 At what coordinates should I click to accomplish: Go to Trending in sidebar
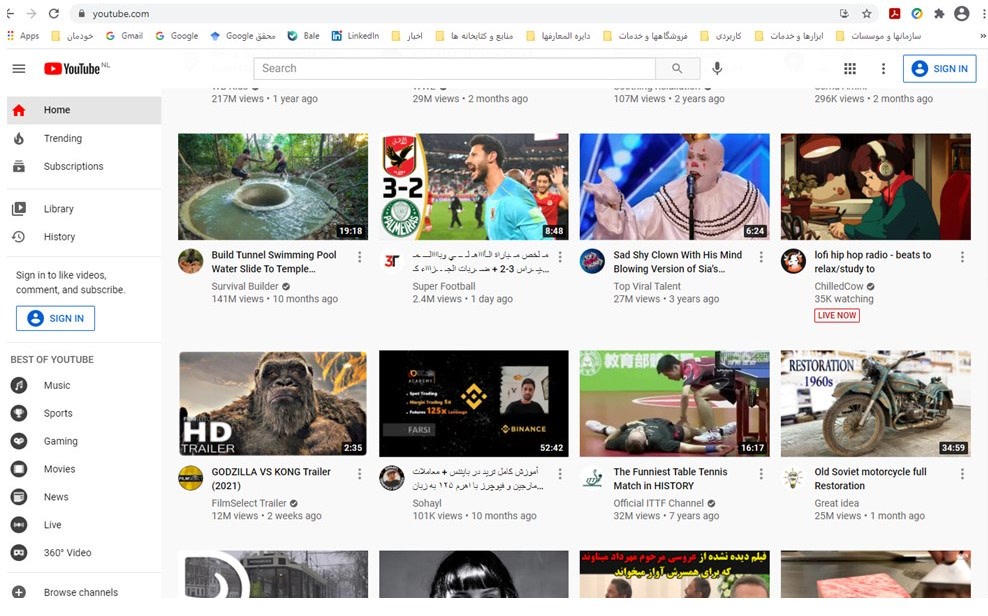pyautogui.click(x=84, y=139)
